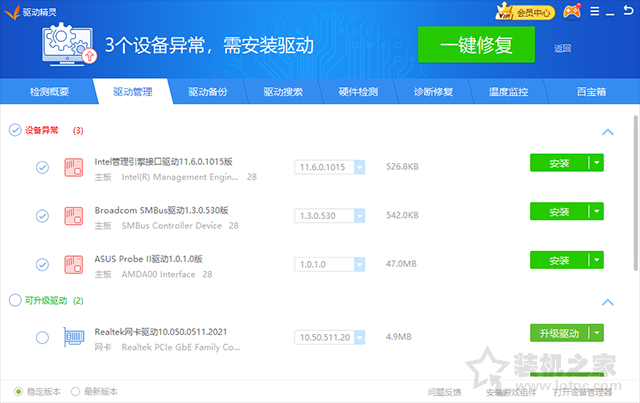Check the 可升级驱动 group checkbox

pyautogui.click(x=15, y=300)
